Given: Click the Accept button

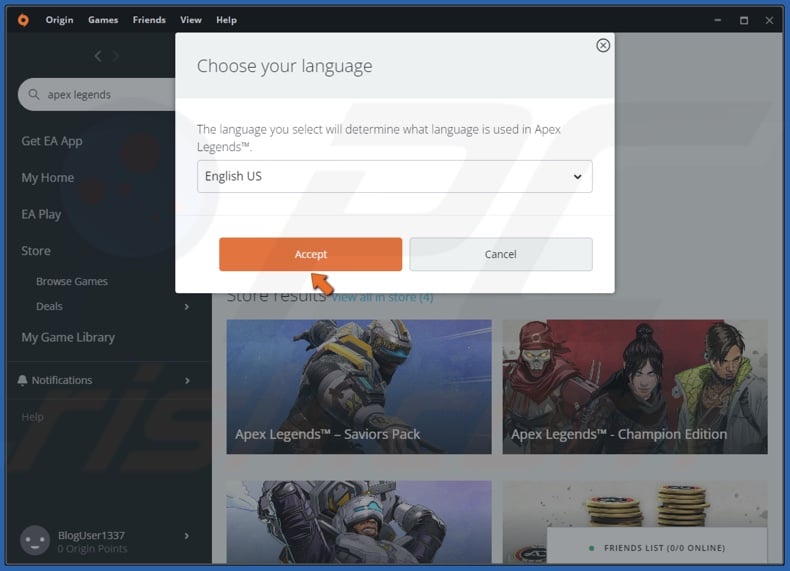Looking at the screenshot, I should tap(310, 255).
